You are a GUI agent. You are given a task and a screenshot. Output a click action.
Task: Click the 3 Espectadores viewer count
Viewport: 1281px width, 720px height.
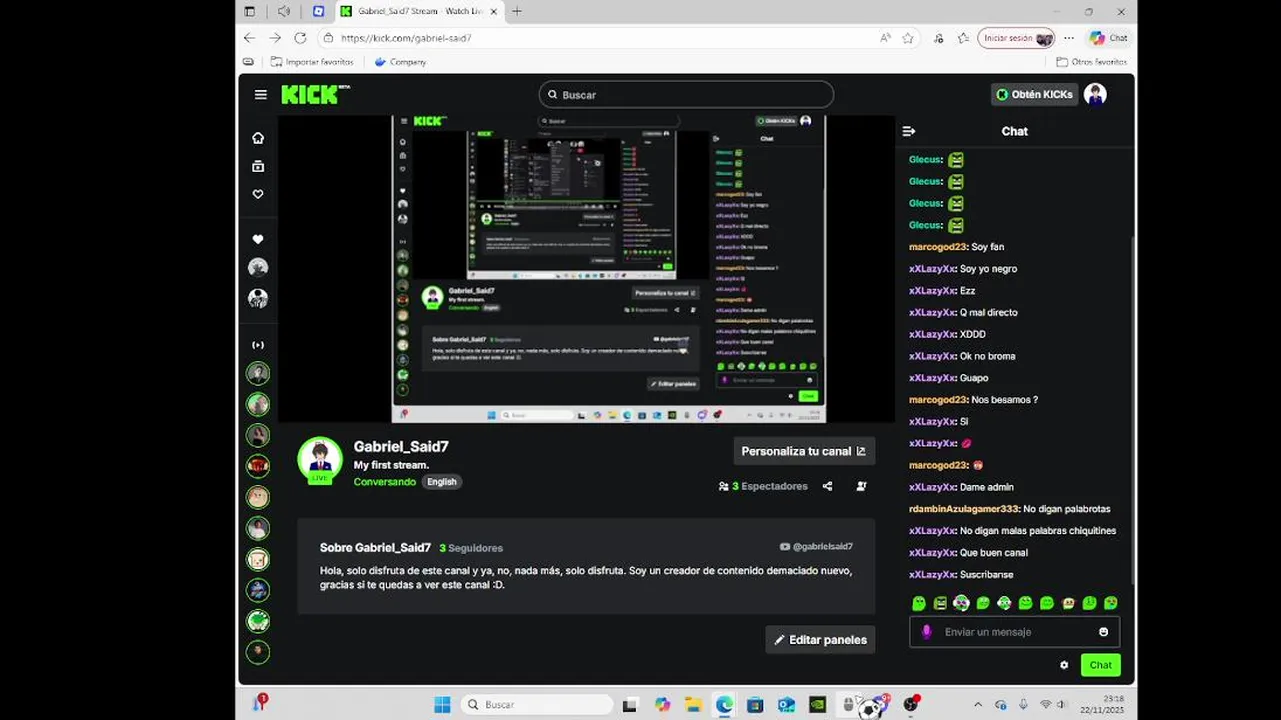click(763, 486)
